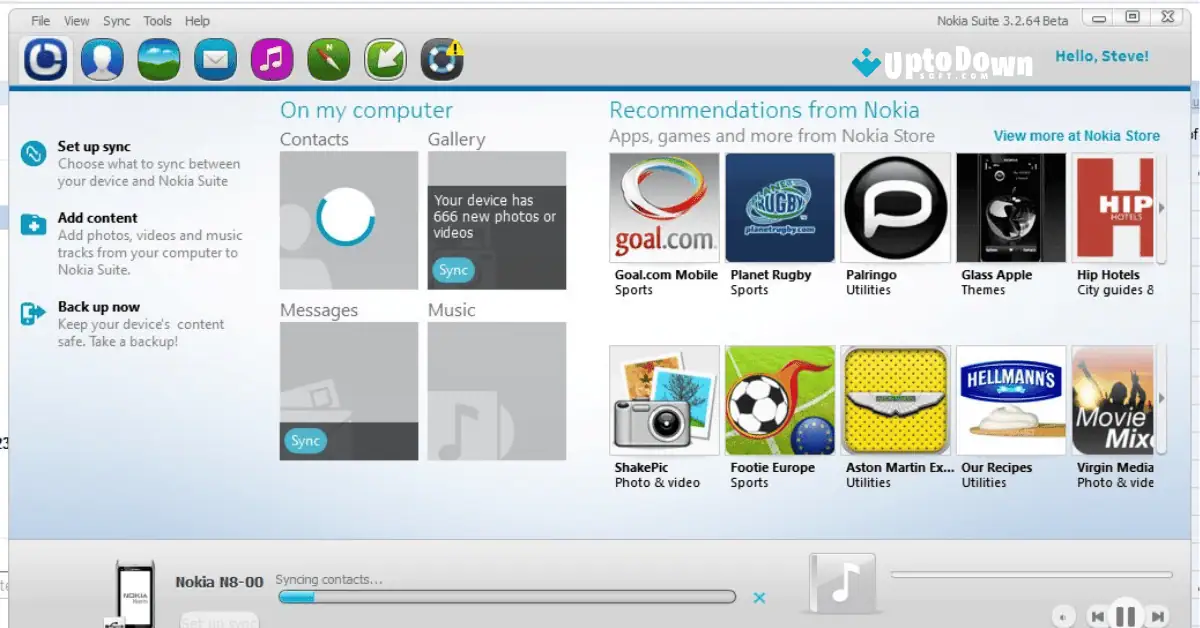This screenshot has height=628, width=1200.
Task: Click View more at Nokia Store link
Action: [1079, 135]
